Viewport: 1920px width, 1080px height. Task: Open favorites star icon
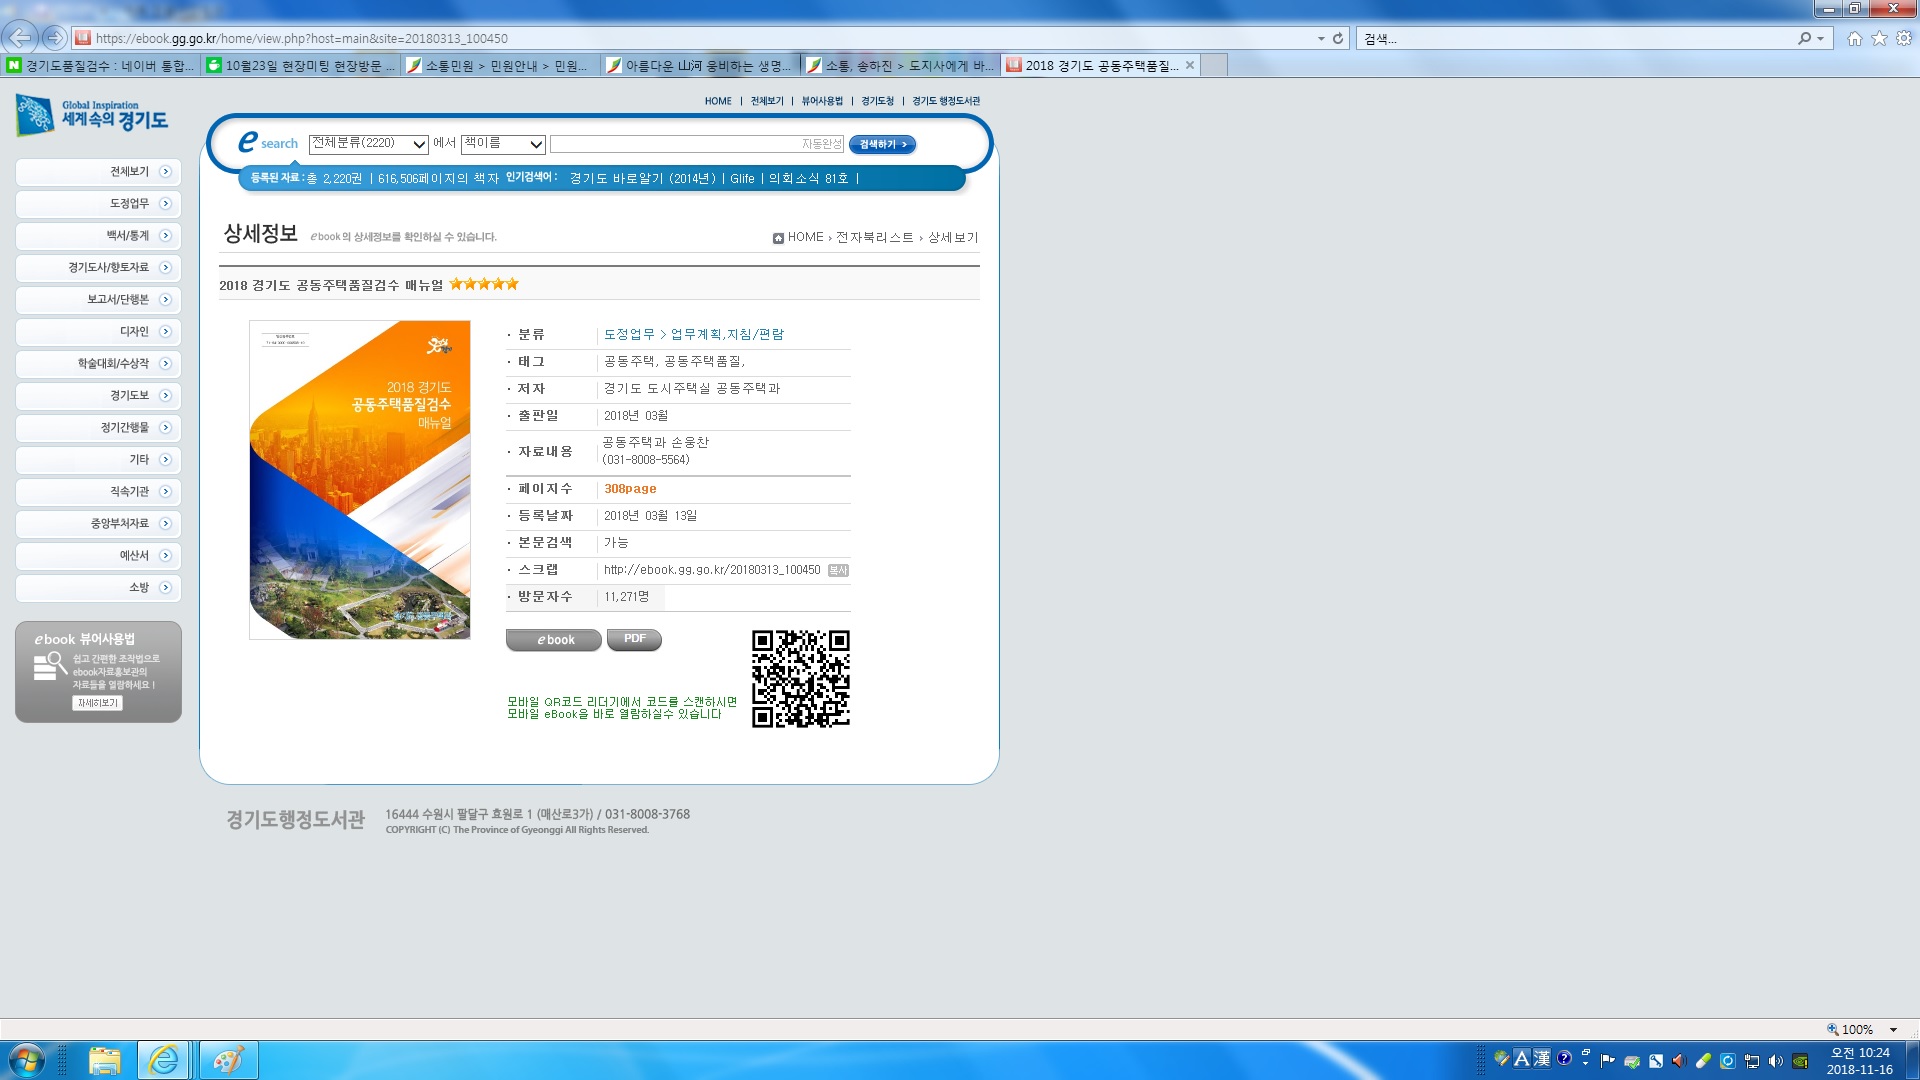[x=1879, y=38]
